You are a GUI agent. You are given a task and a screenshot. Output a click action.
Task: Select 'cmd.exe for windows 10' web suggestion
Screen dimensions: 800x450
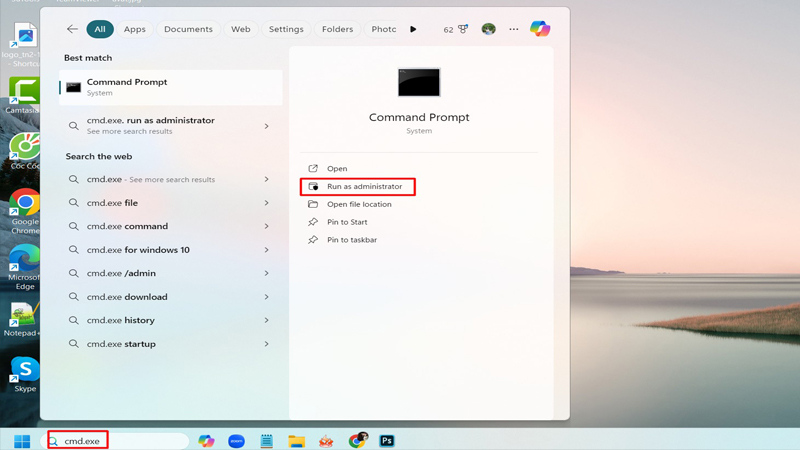(171, 249)
